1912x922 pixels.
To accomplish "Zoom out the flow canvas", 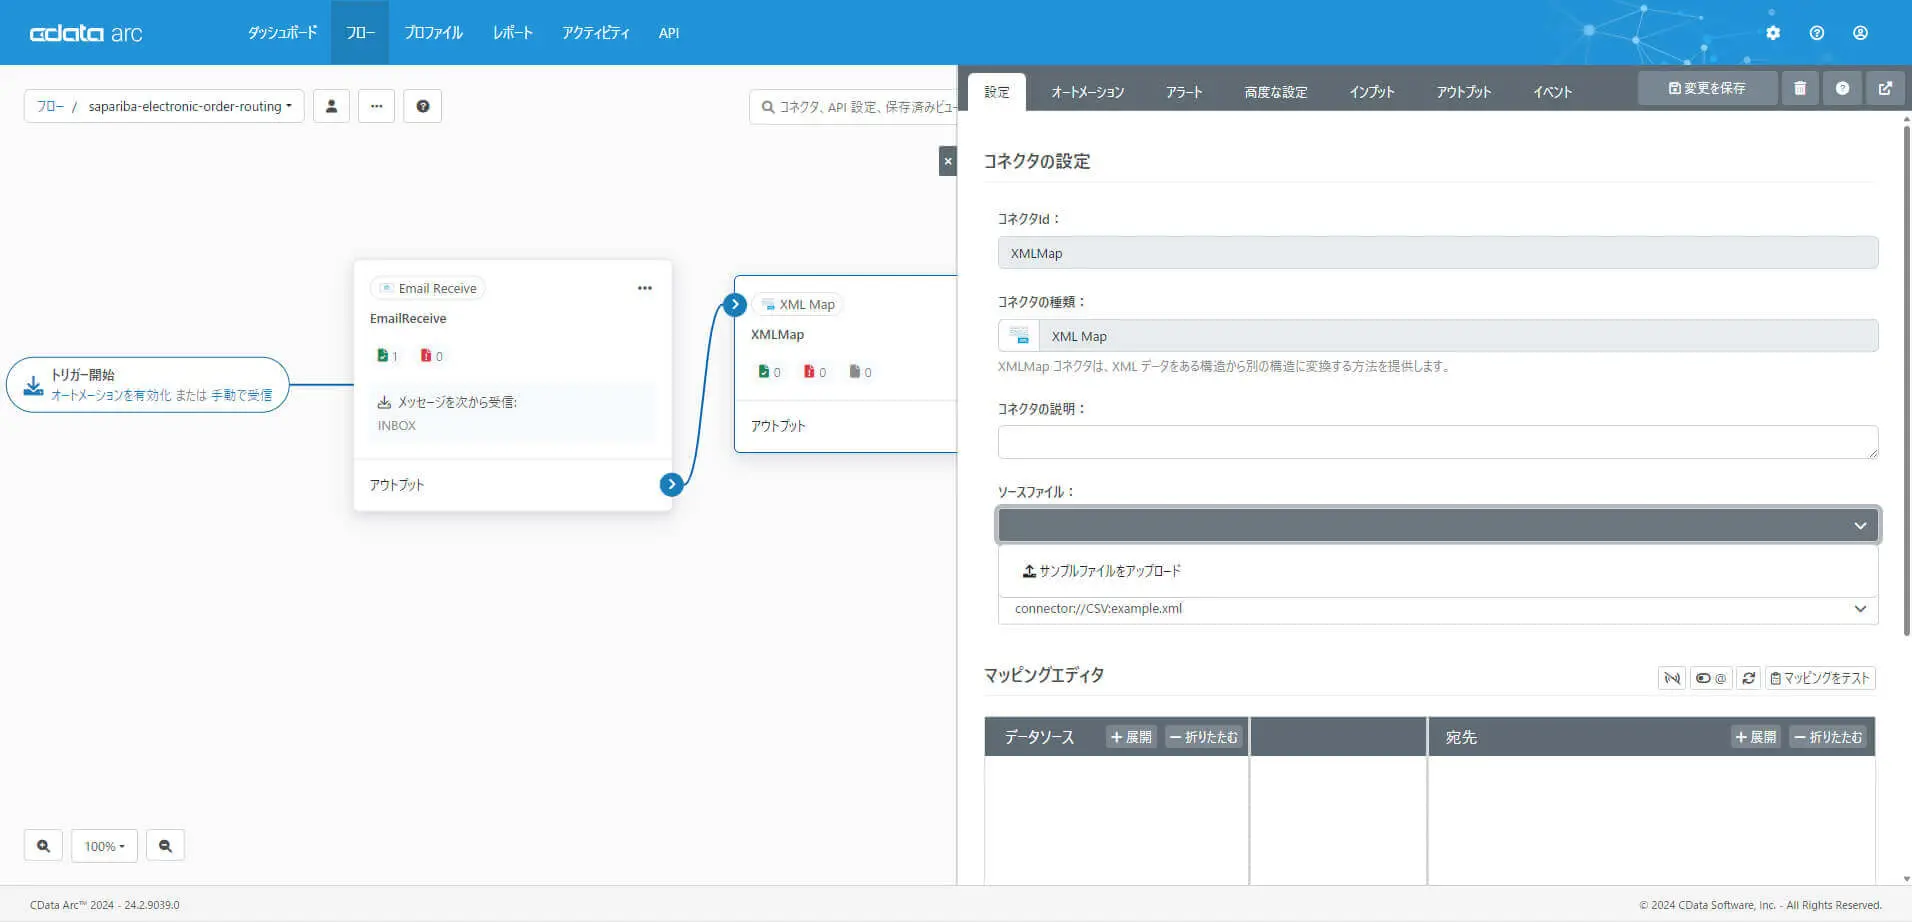I will click(165, 846).
